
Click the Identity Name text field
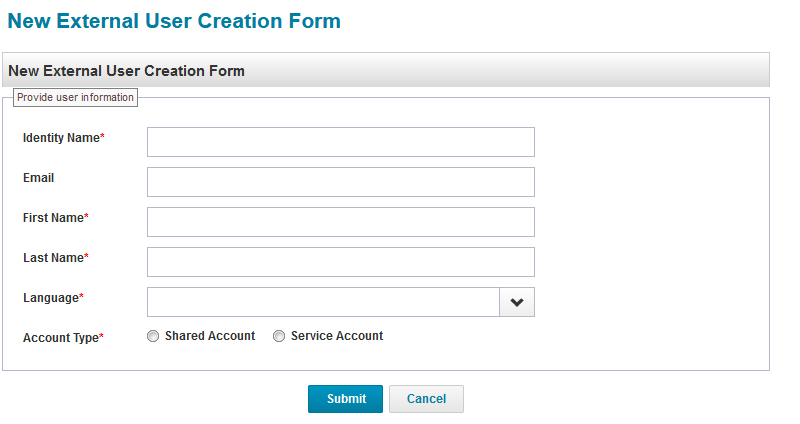[x=340, y=142]
